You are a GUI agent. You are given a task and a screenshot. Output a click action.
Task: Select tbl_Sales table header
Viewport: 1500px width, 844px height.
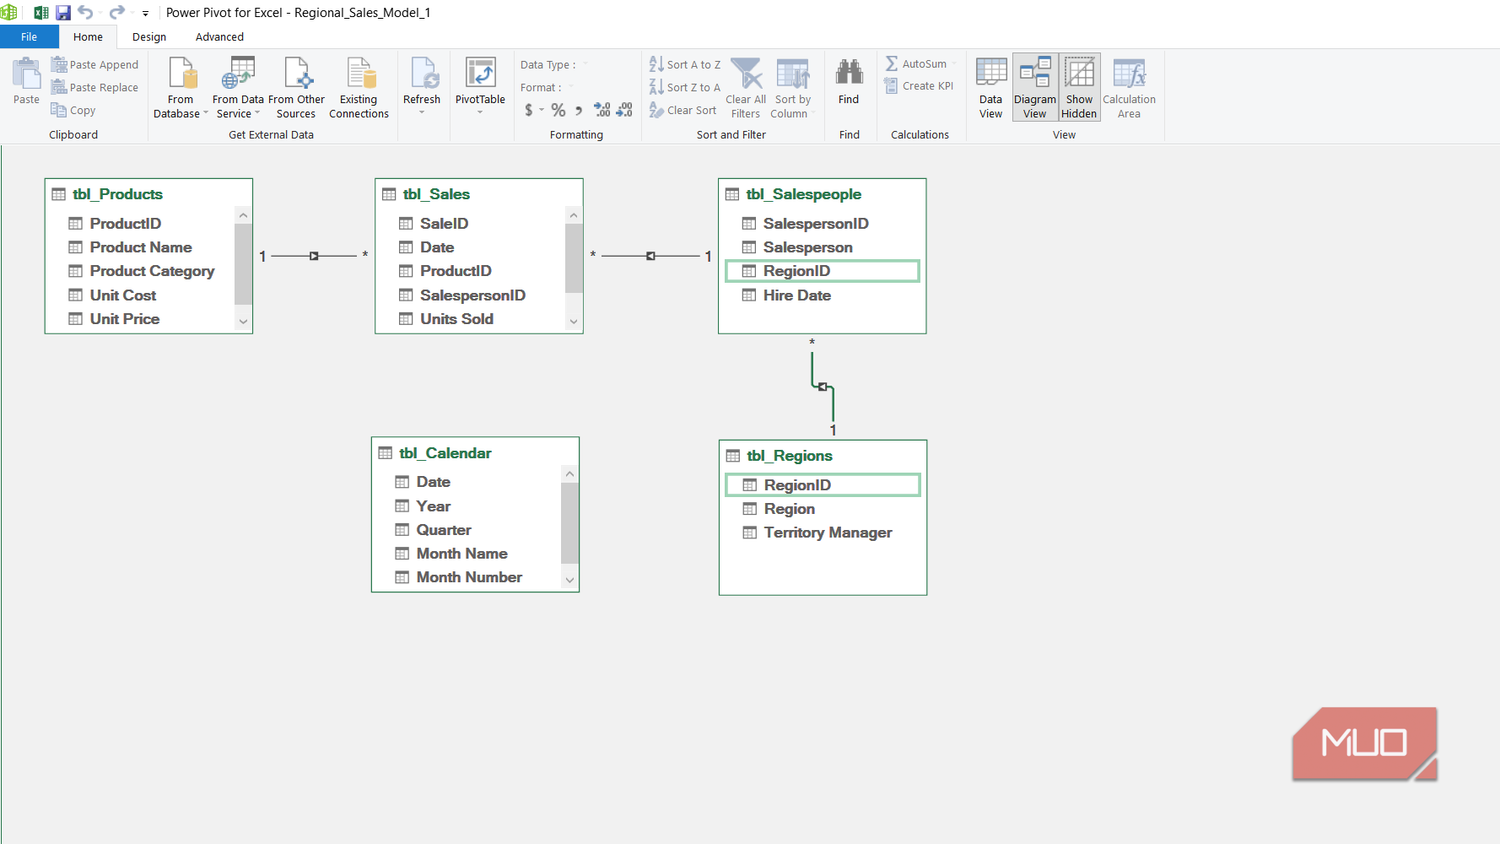(x=479, y=194)
